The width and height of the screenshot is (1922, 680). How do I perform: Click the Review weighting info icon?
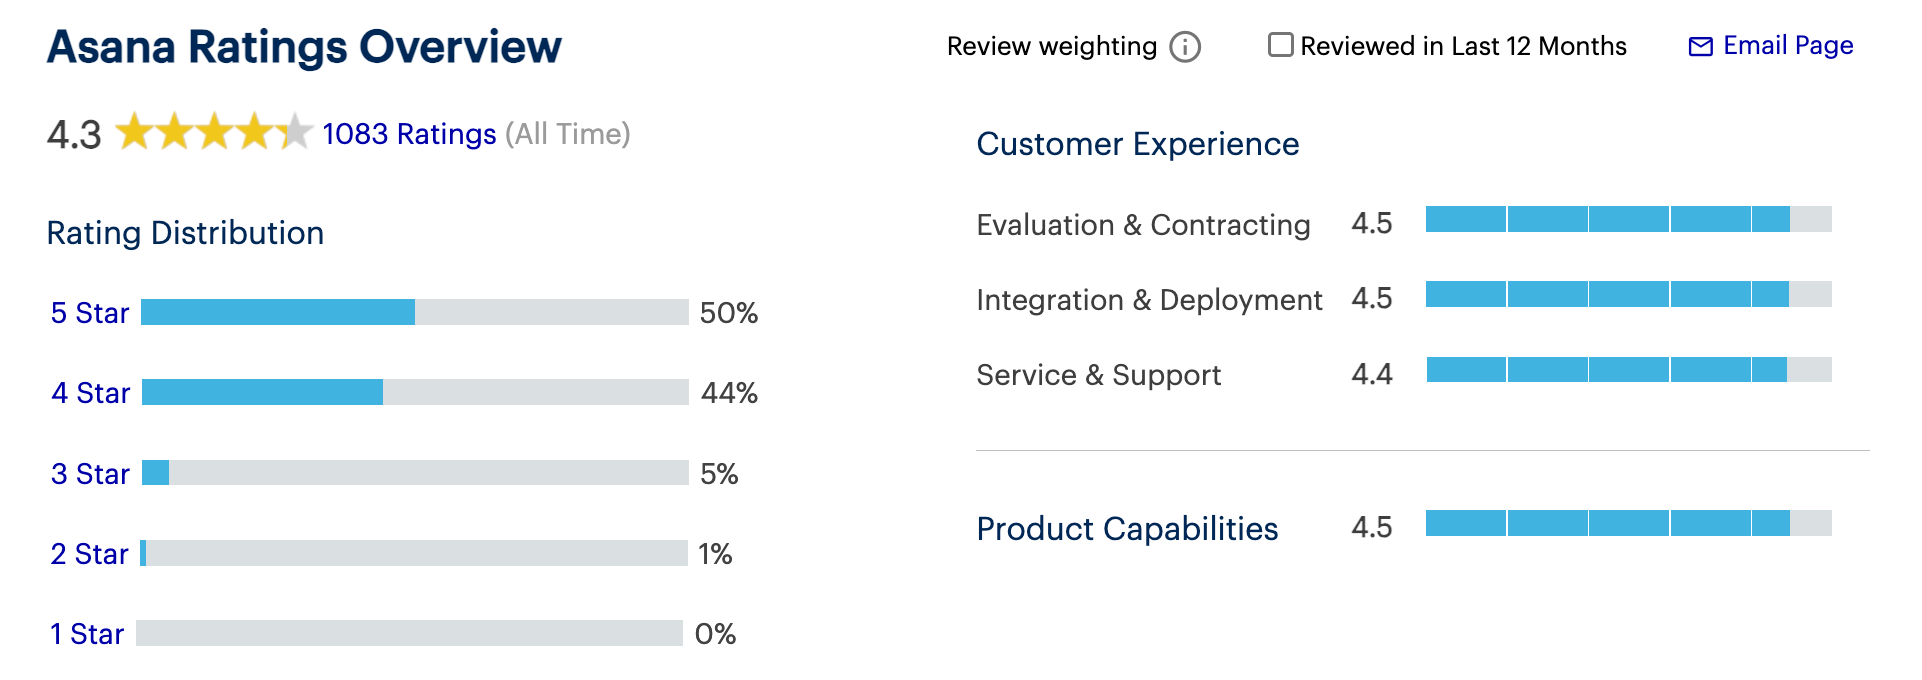(1185, 47)
